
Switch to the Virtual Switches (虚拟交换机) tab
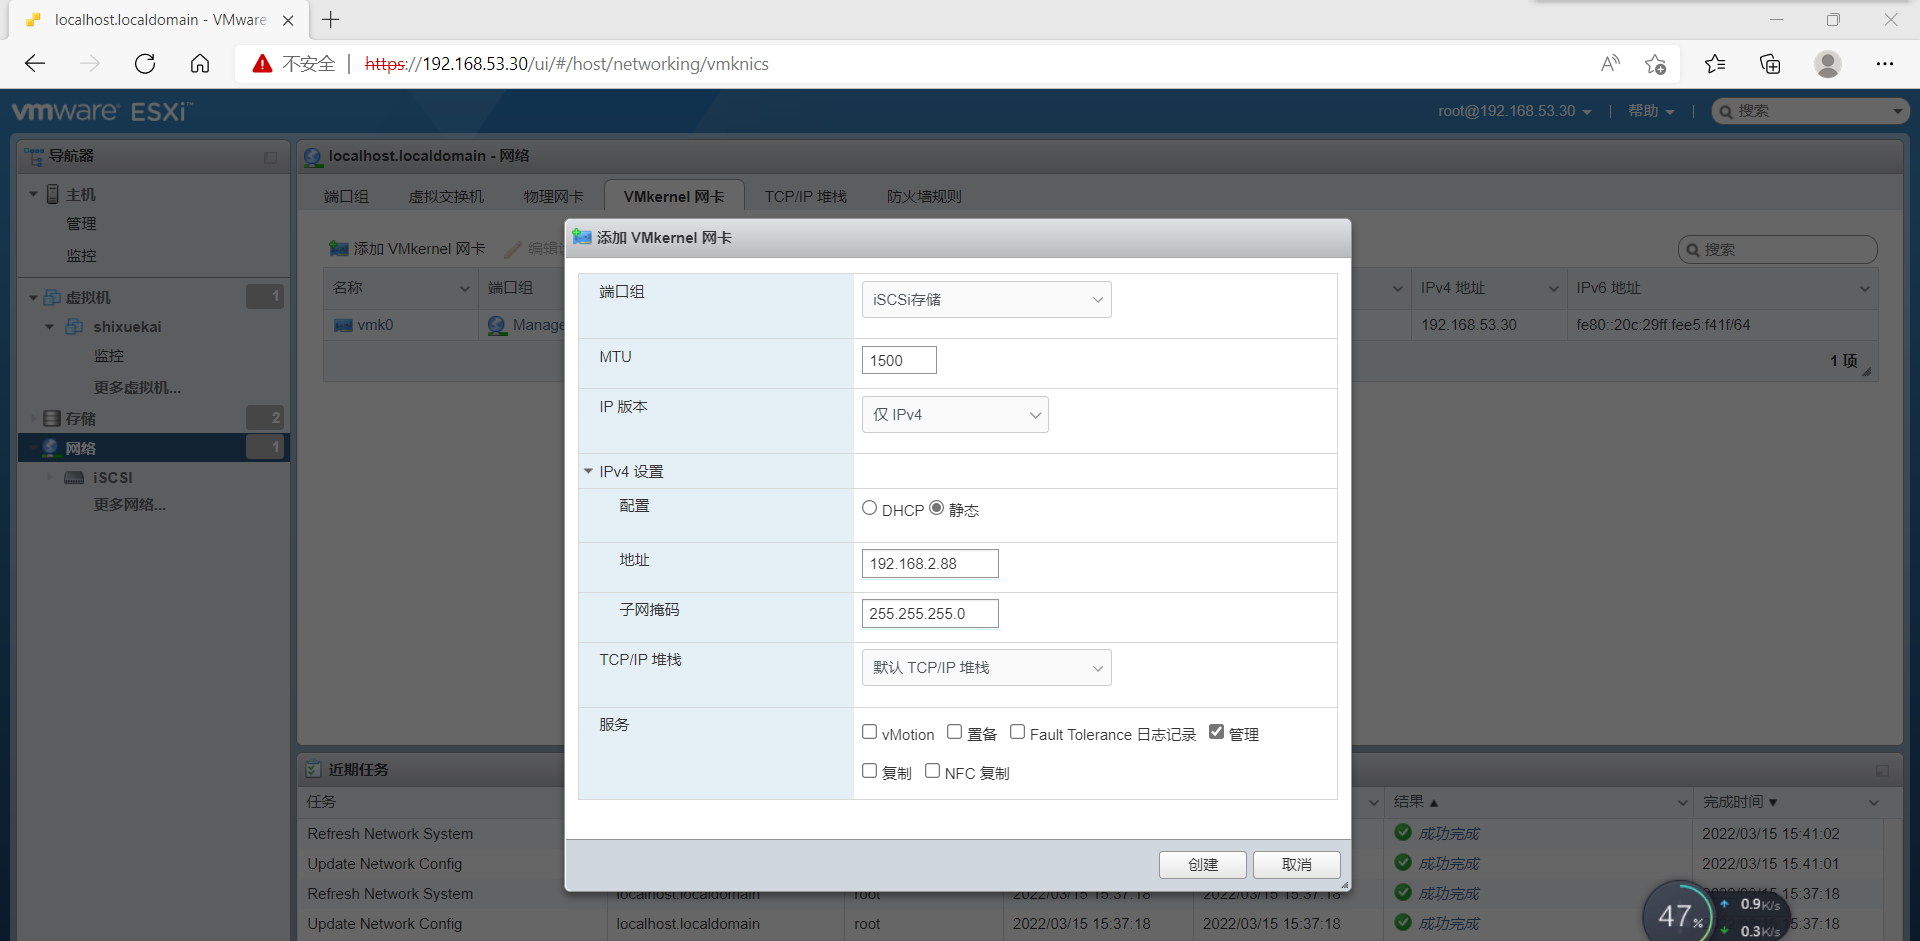tap(446, 197)
